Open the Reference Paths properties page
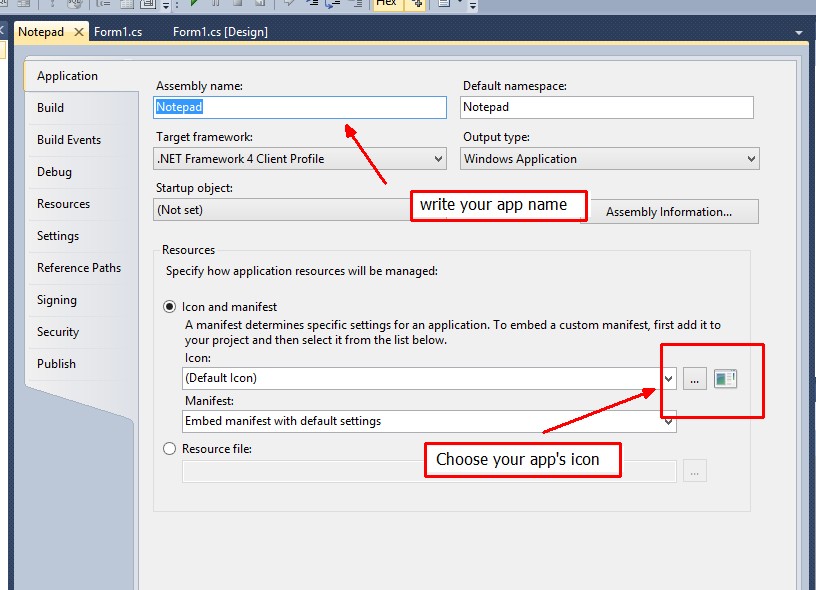 tap(82, 267)
